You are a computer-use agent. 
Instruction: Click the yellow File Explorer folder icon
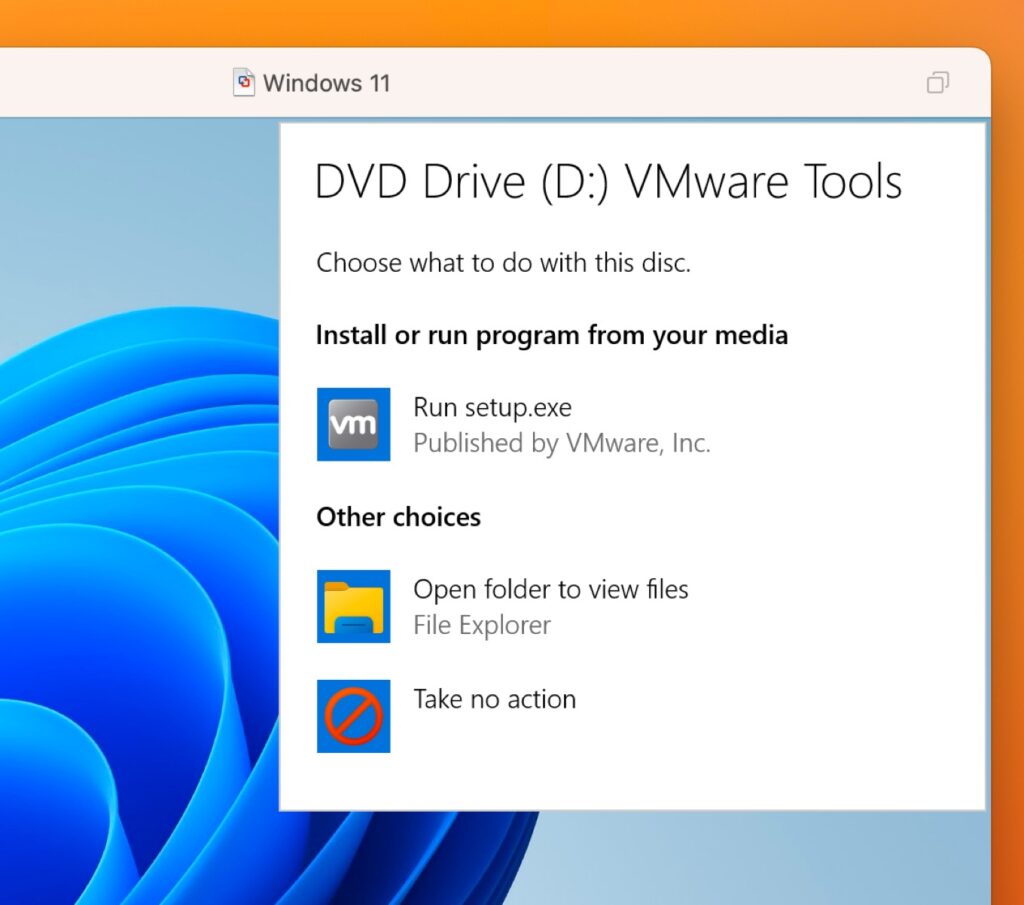(353, 606)
